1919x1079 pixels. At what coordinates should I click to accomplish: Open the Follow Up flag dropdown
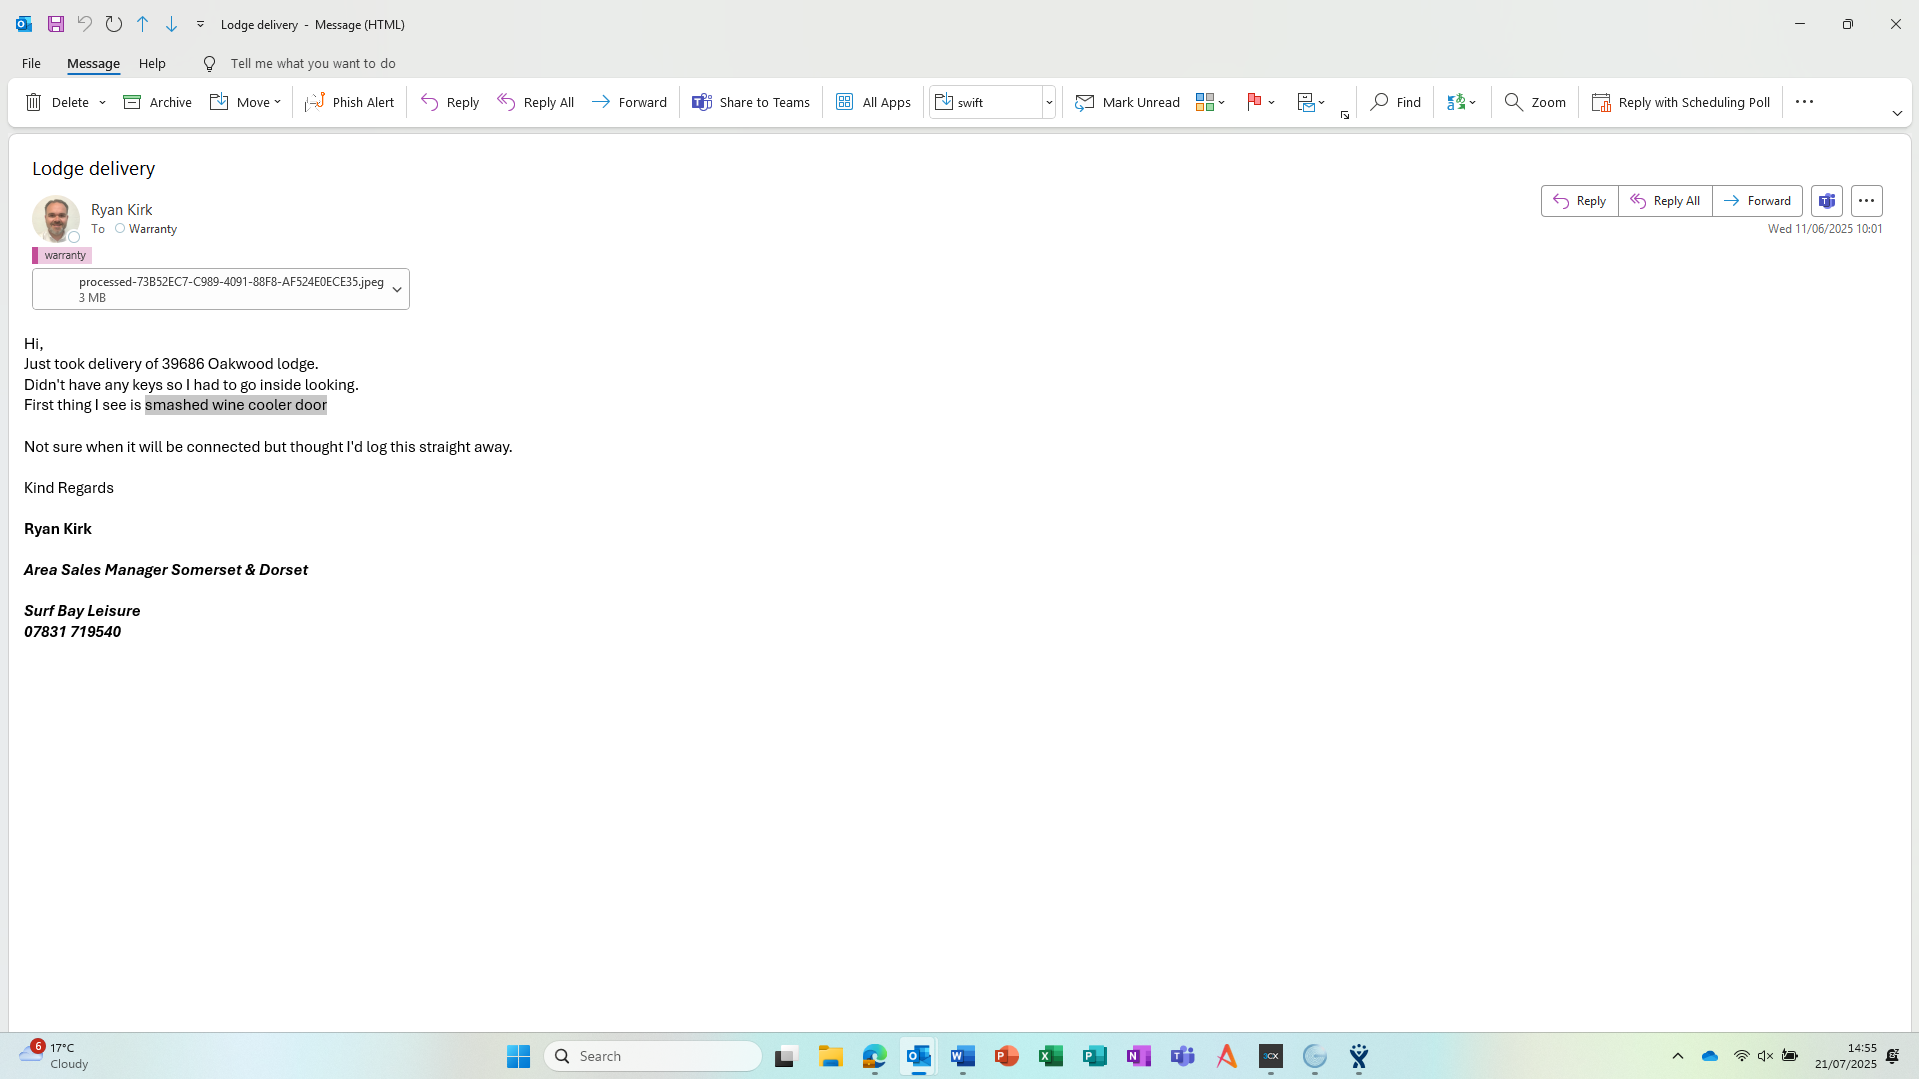click(1271, 102)
